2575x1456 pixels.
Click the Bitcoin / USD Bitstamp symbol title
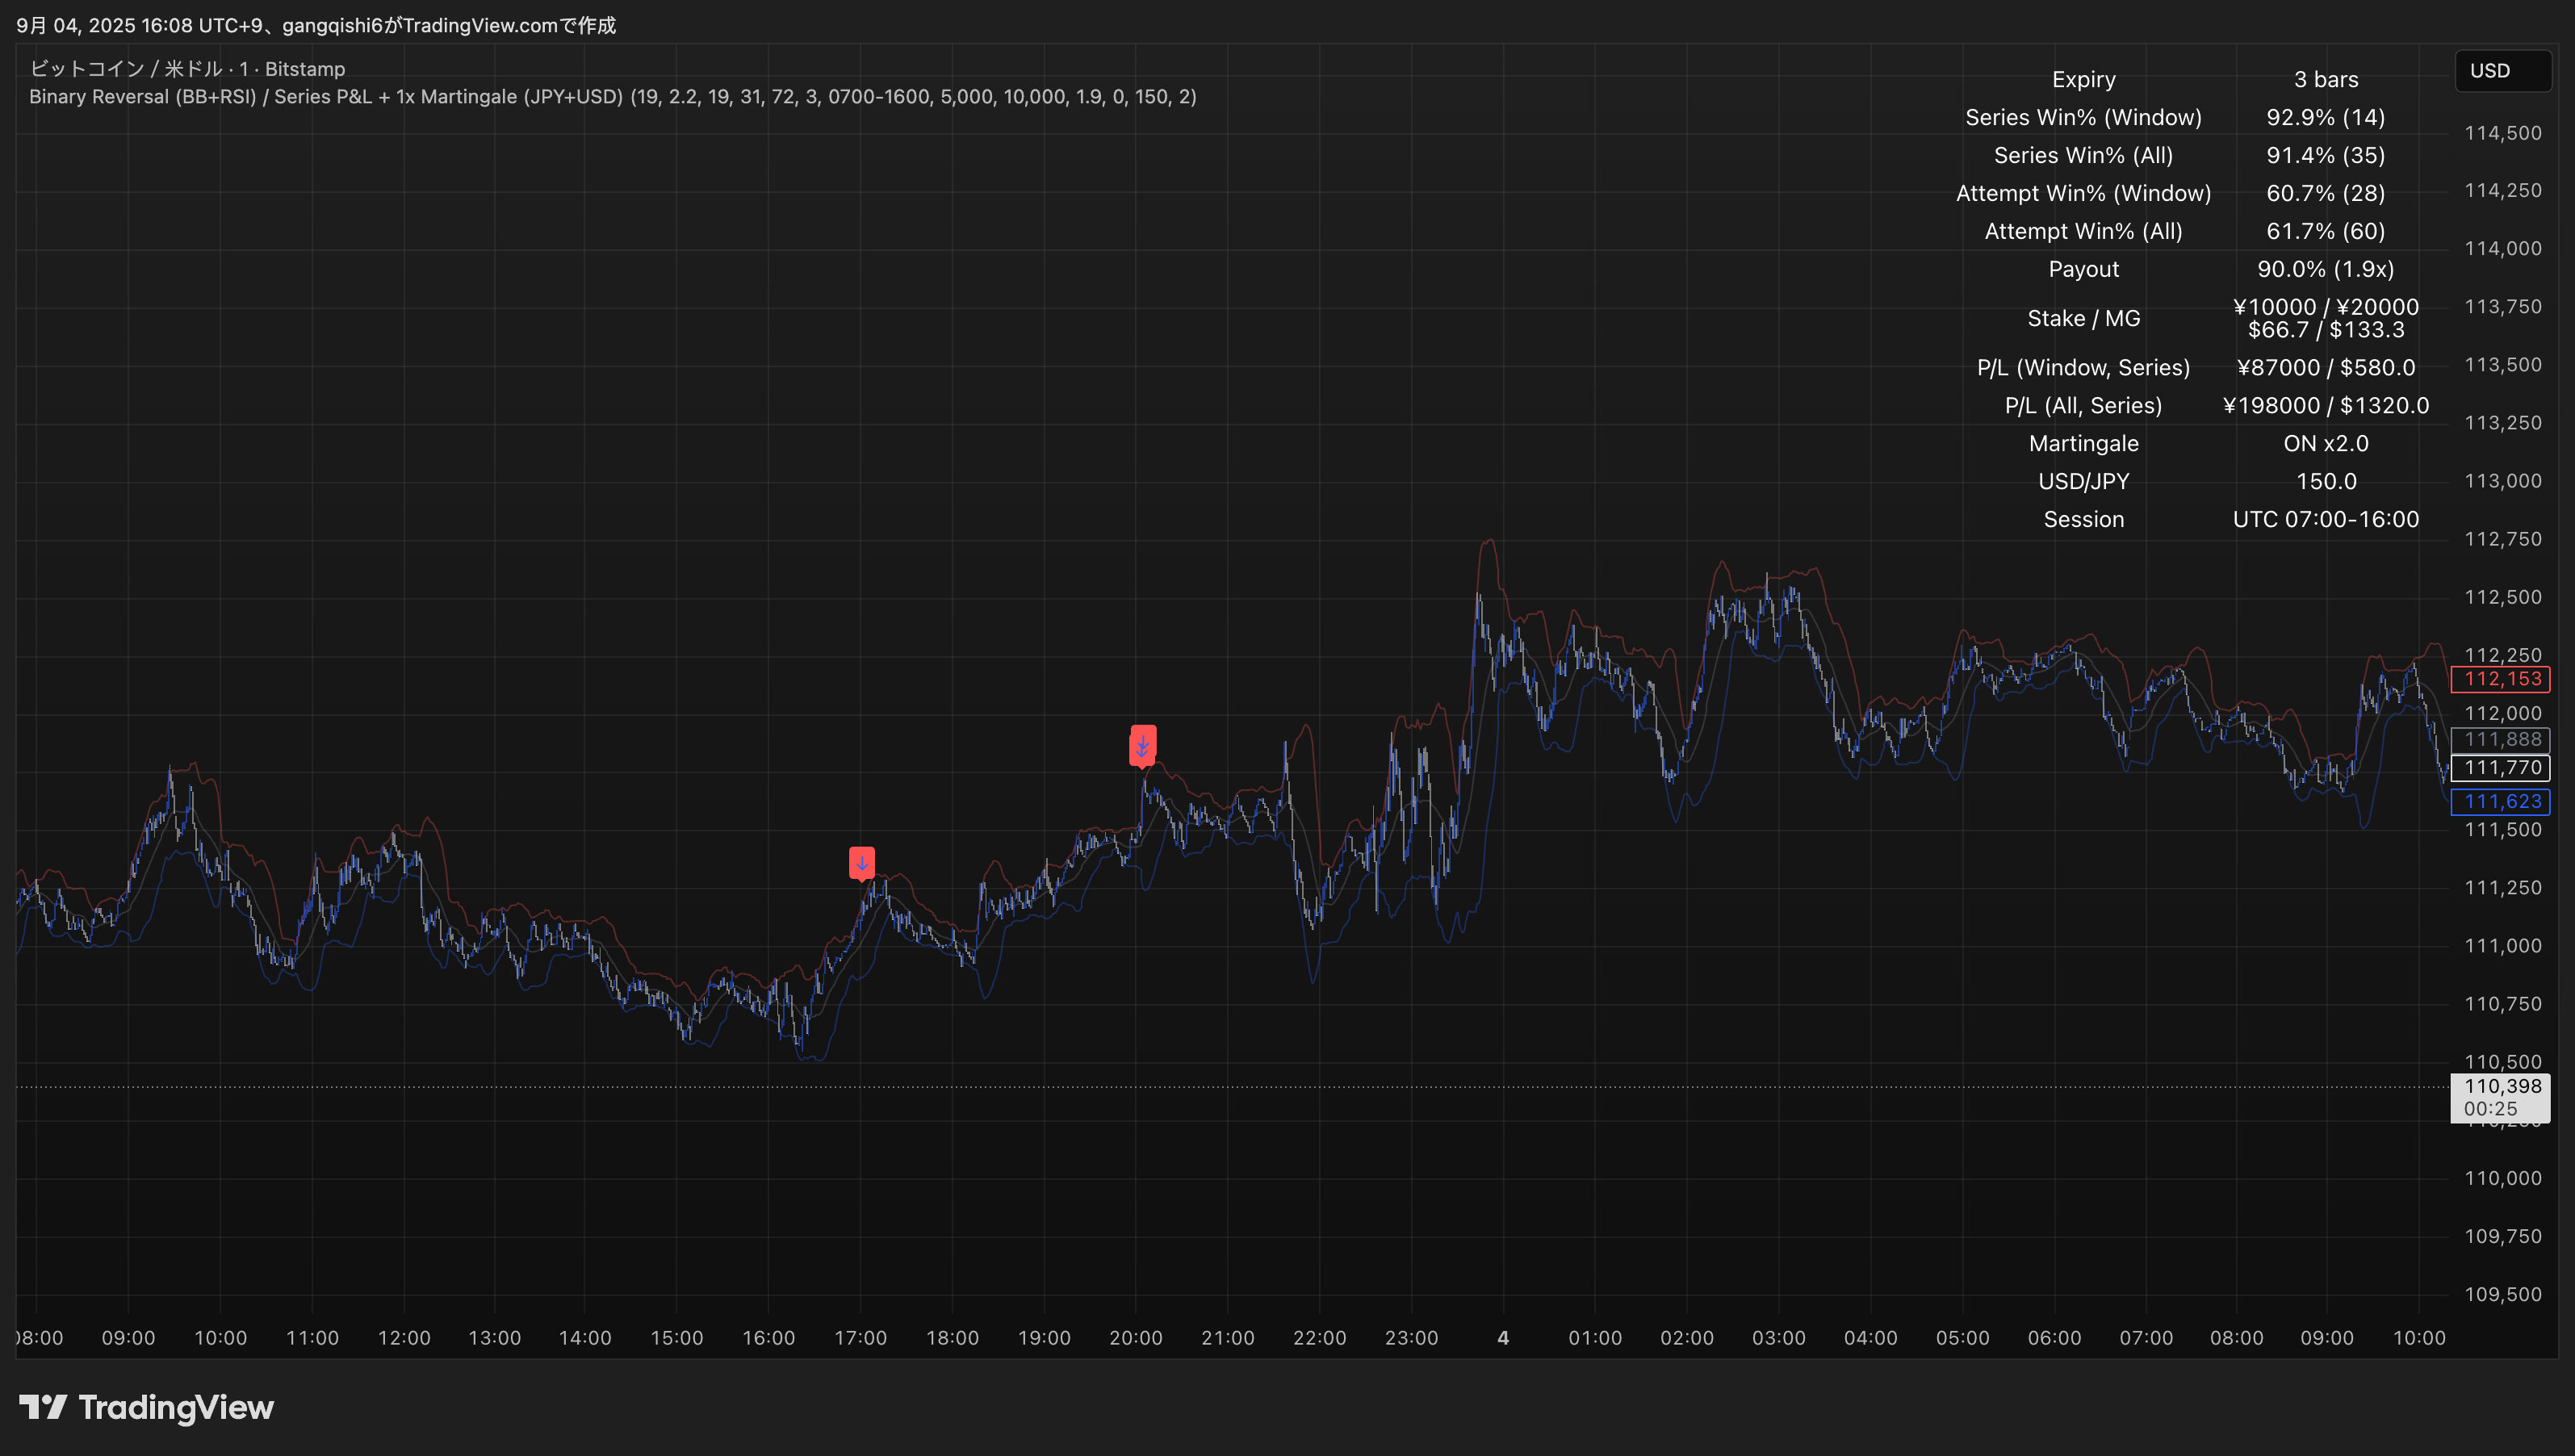187,69
